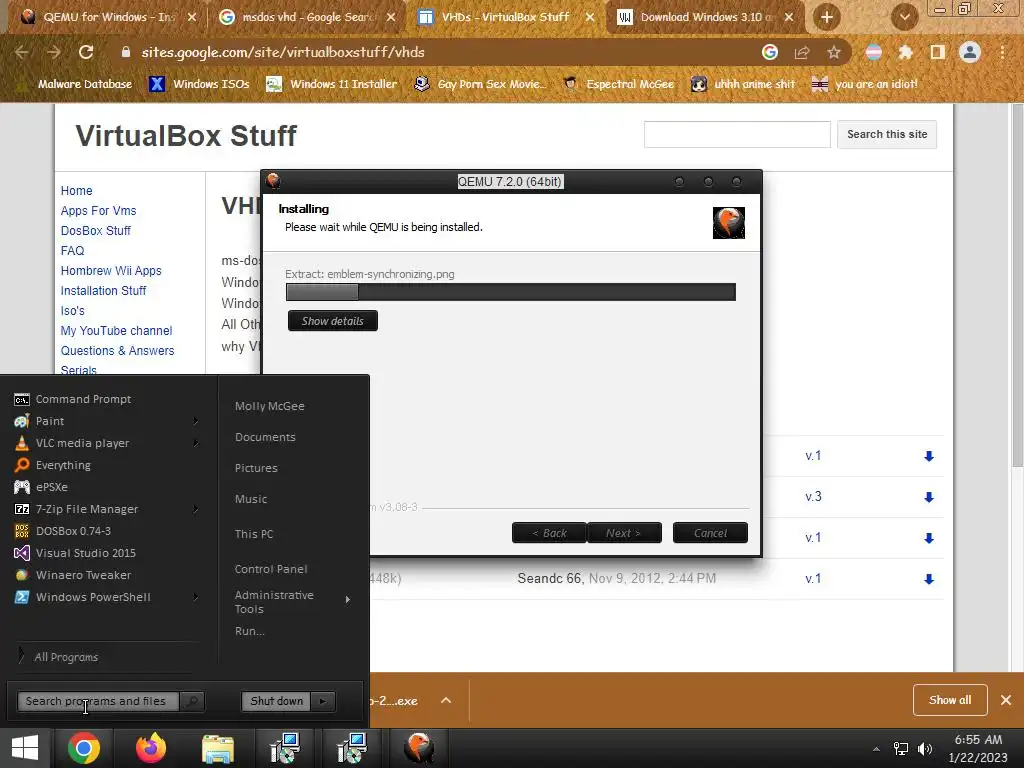Share this page icon in address bar

tap(802, 52)
